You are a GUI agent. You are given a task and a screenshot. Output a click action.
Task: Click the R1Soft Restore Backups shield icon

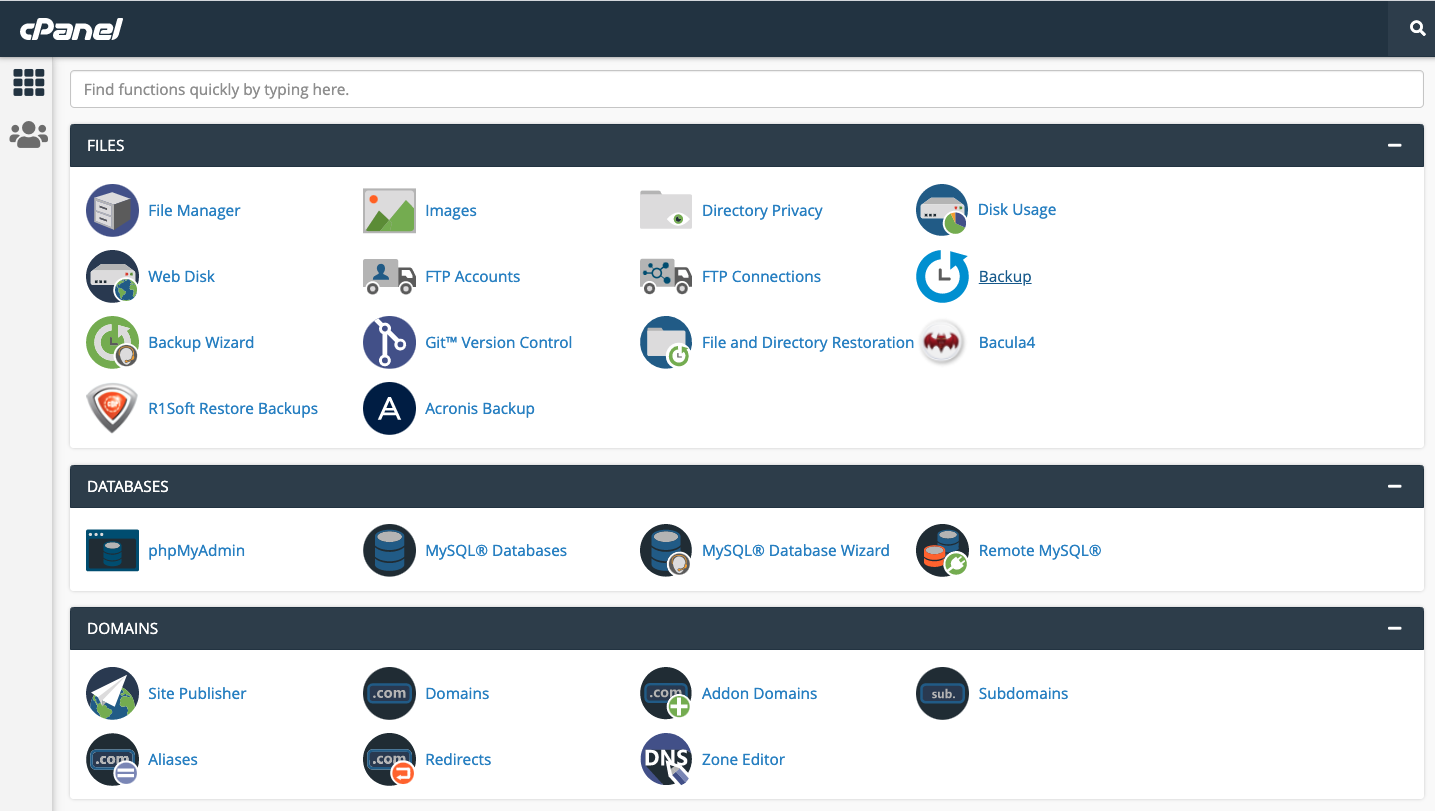tap(112, 408)
